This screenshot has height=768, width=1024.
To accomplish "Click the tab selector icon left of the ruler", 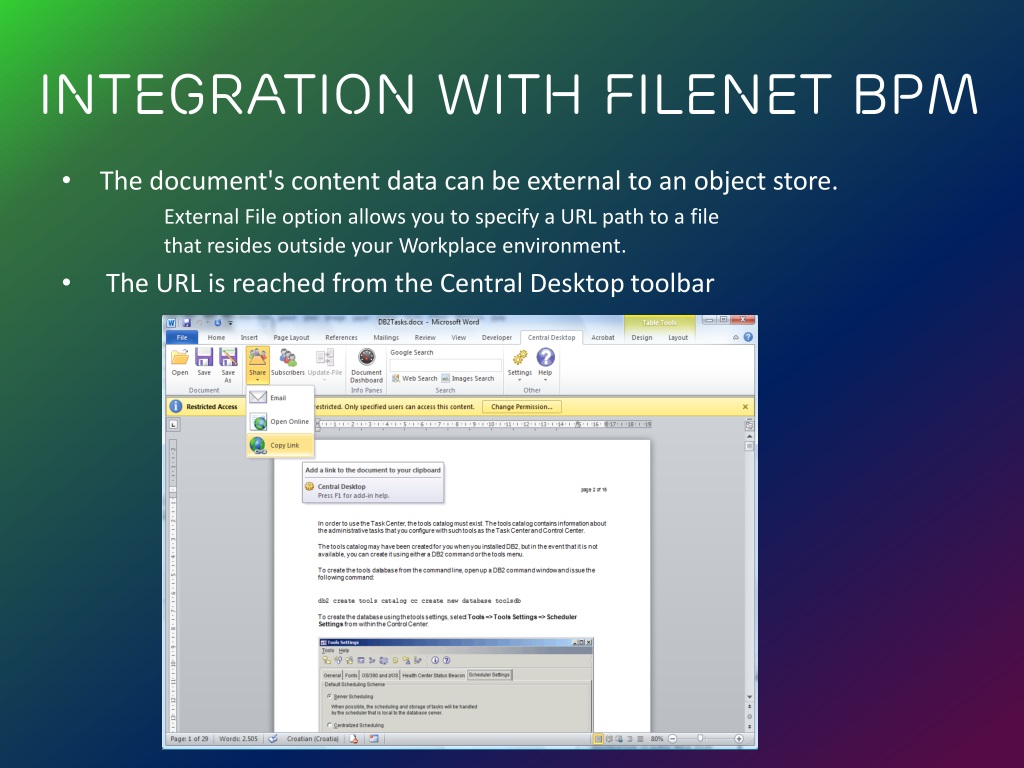I will [x=174, y=424].
